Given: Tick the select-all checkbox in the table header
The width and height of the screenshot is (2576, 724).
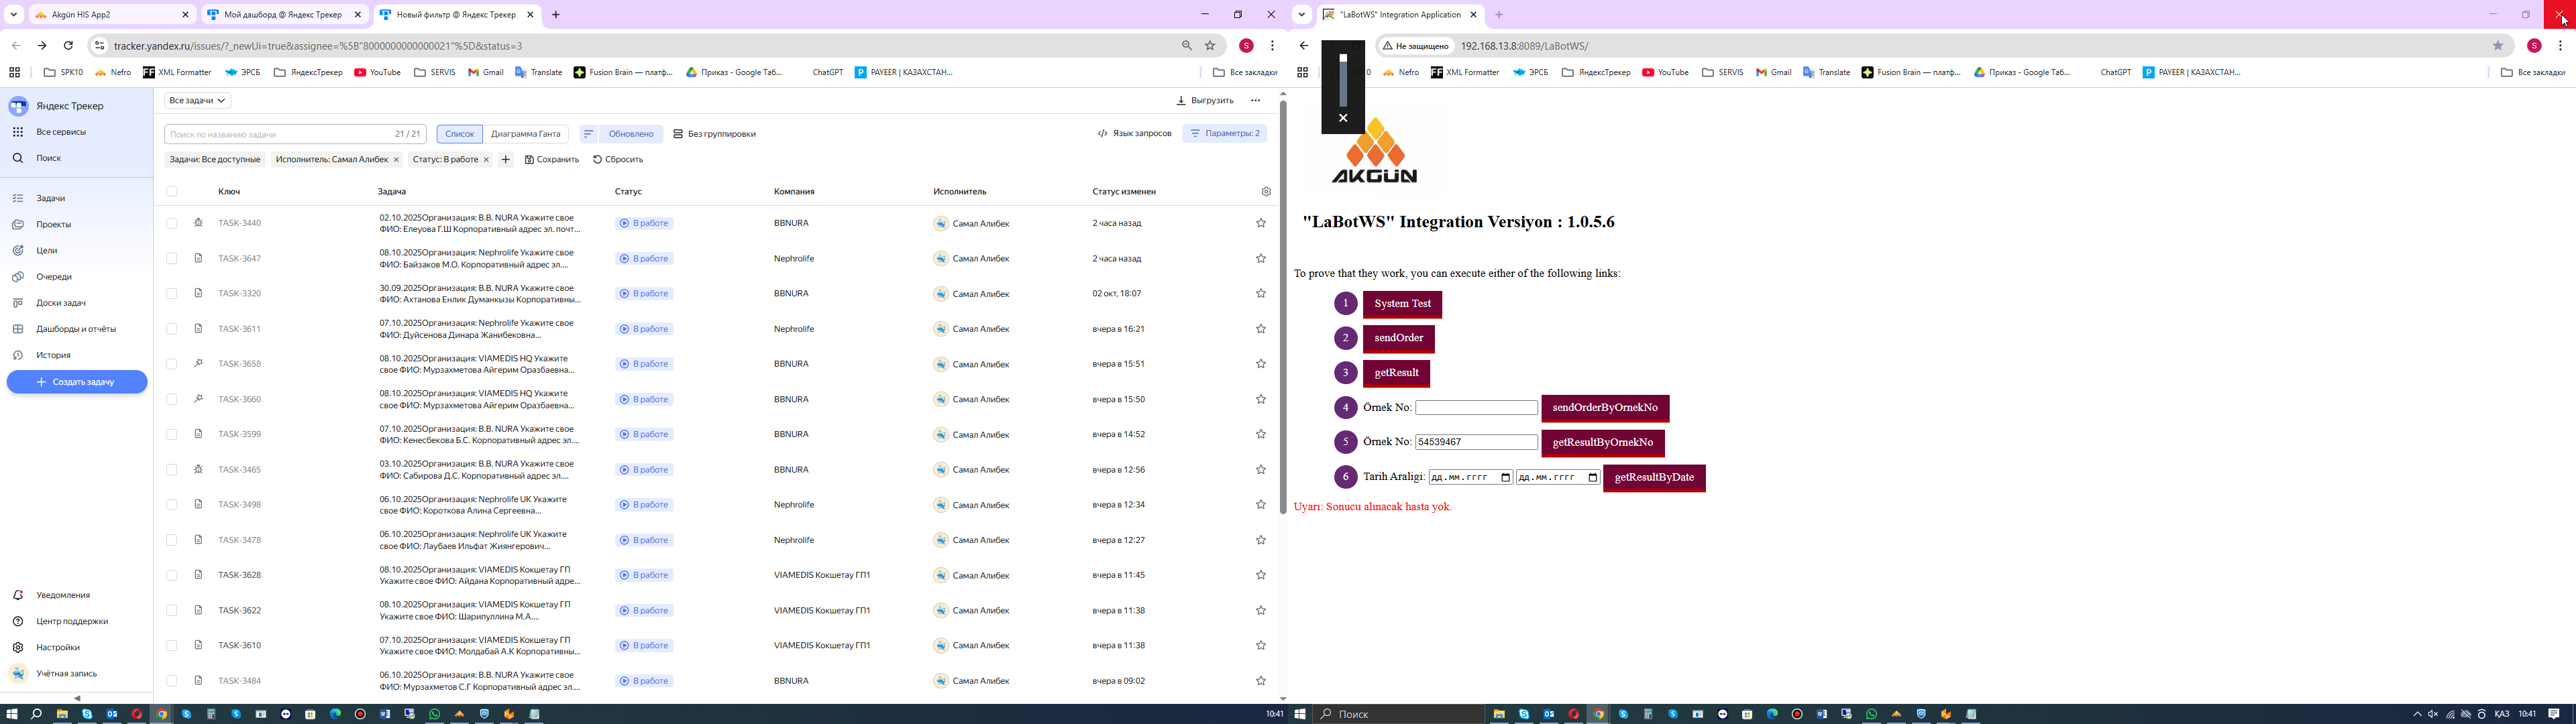Looking at the screenshot, I should tap(172, 192).
